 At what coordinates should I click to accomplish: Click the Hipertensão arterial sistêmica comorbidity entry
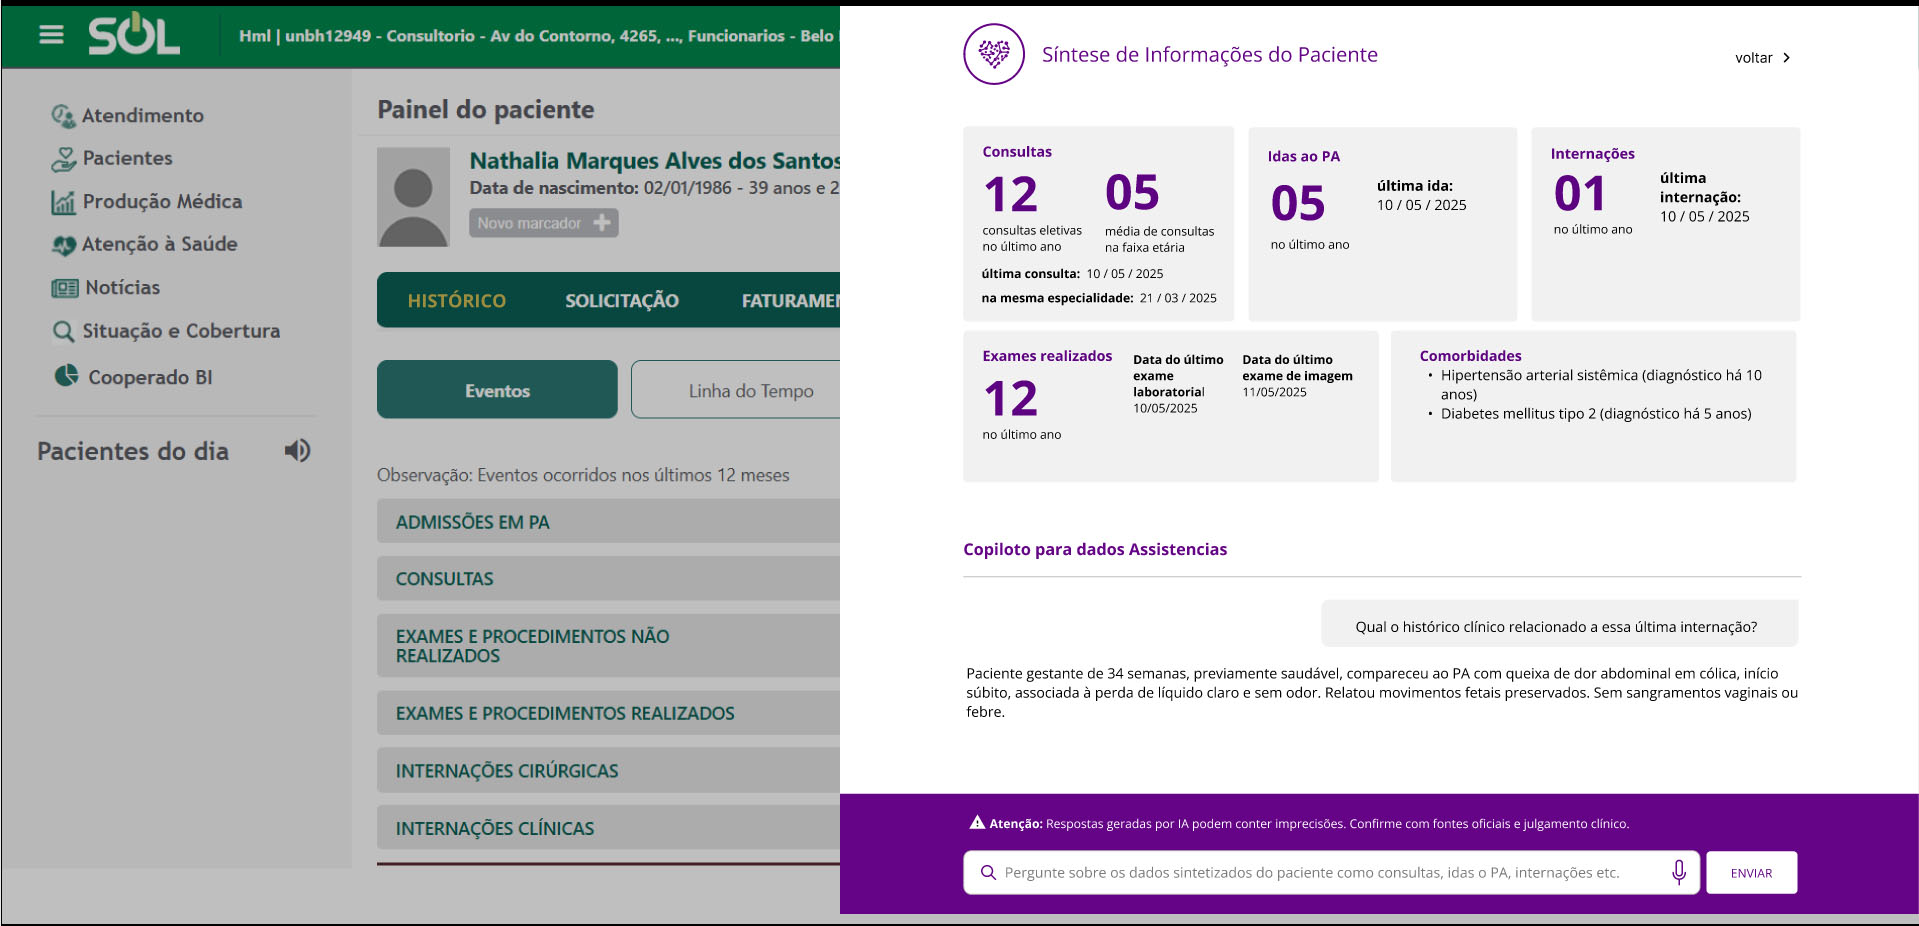[1600, 384]
